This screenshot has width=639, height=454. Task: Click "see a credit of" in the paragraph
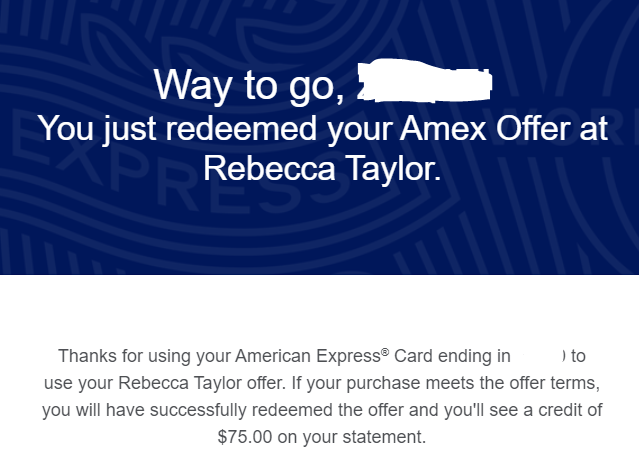click(546, 410)
